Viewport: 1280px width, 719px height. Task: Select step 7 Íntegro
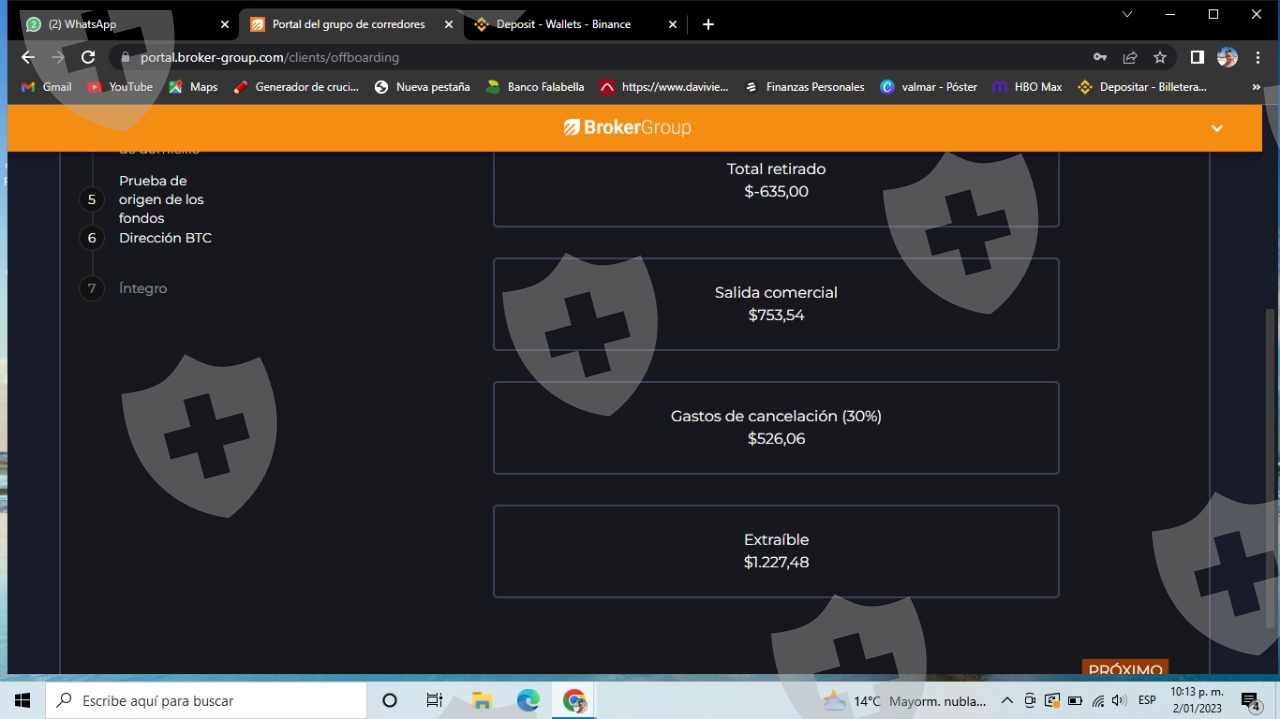[124, 288]
